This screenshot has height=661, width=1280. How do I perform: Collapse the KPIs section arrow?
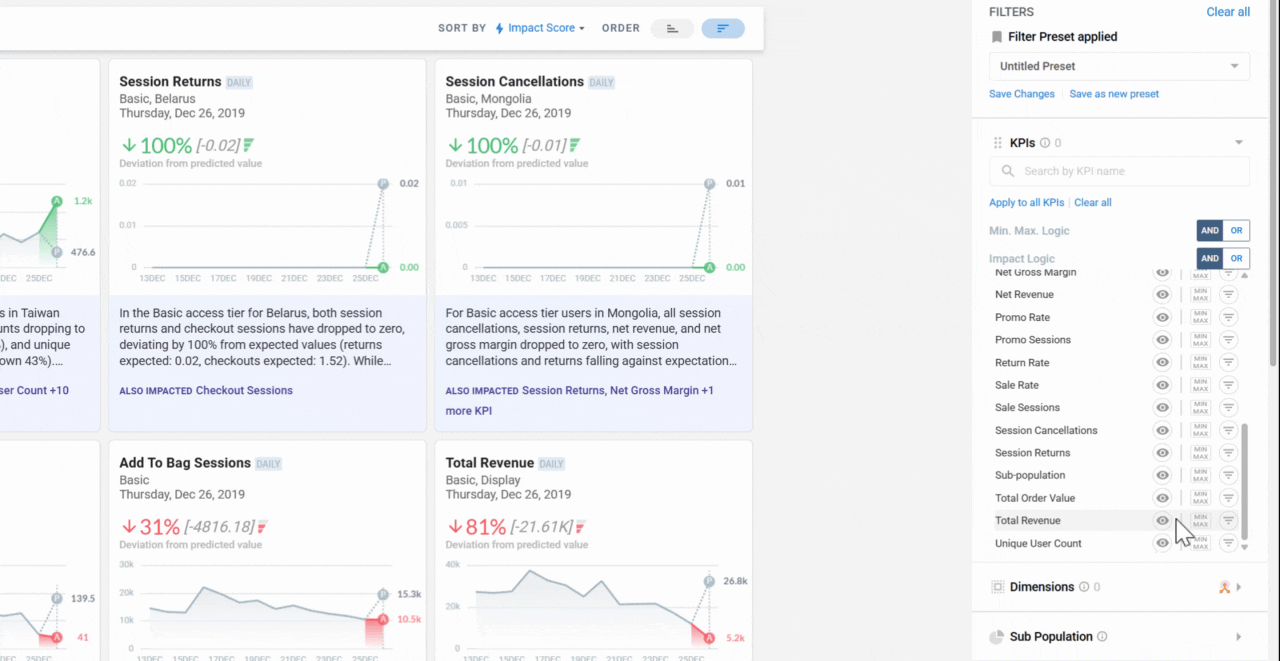click(x=1239, y=143)
